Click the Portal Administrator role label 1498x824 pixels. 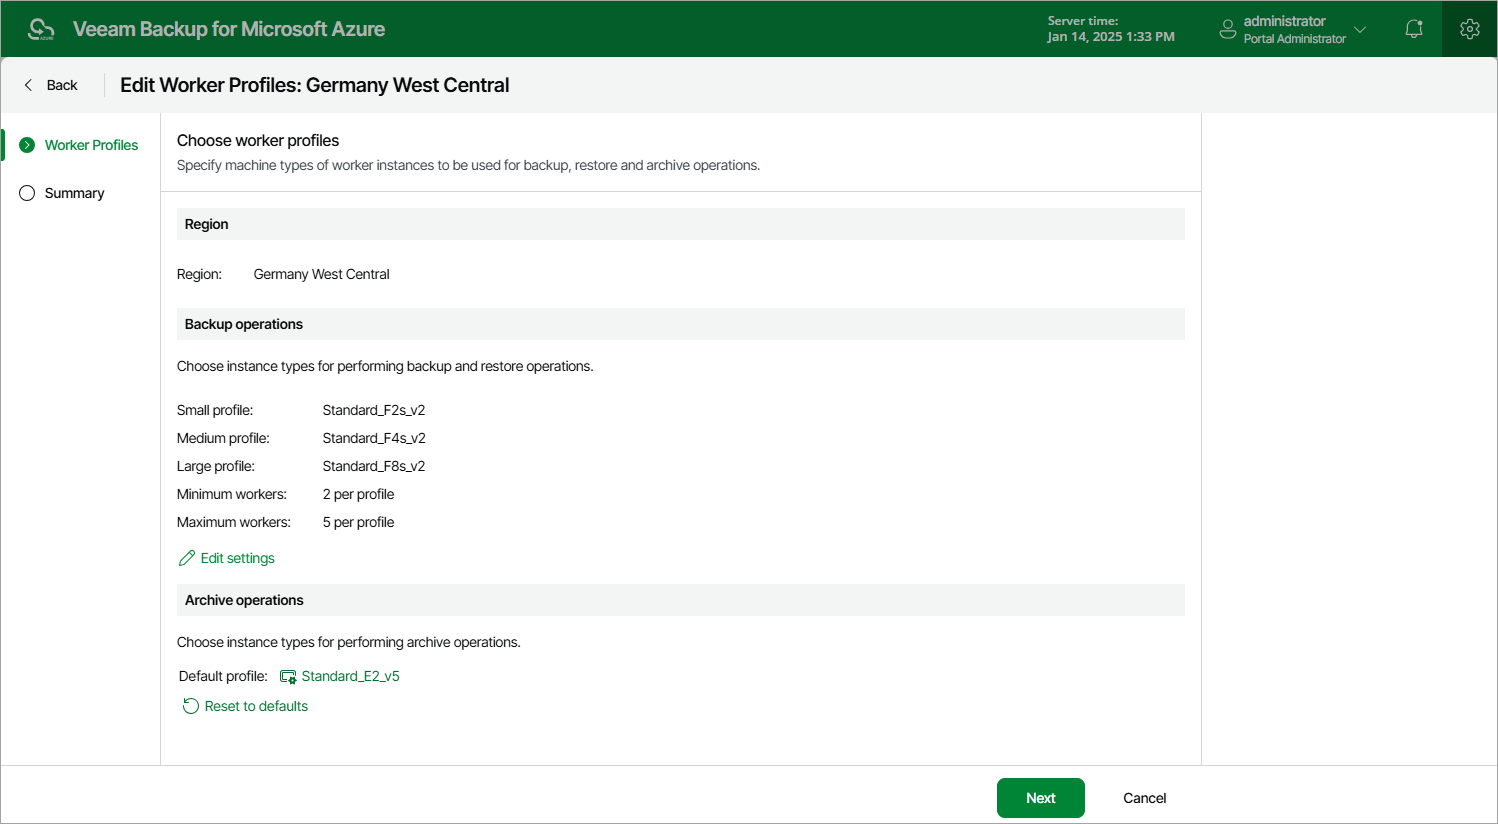pyautogui.click(x=1295, y=39)
